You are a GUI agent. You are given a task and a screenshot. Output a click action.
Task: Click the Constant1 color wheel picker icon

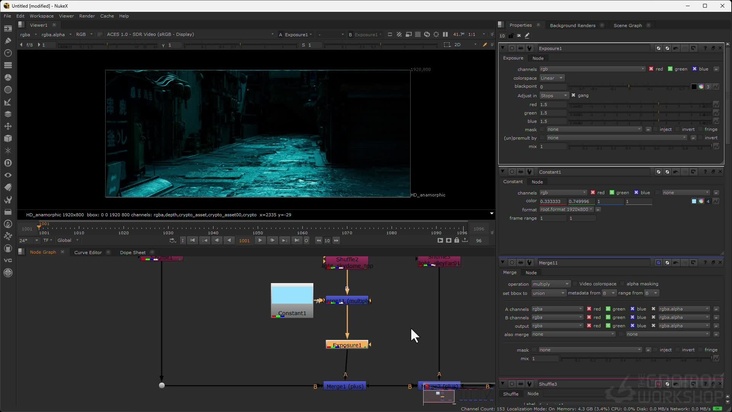[701, 201]
